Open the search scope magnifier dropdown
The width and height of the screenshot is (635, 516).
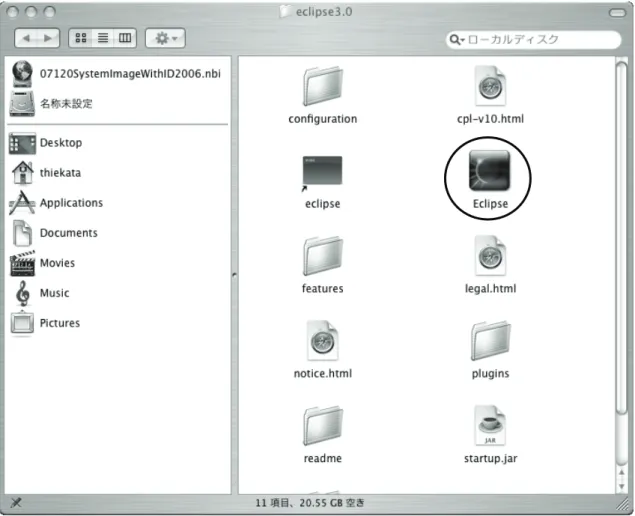(x=456, y=40)
